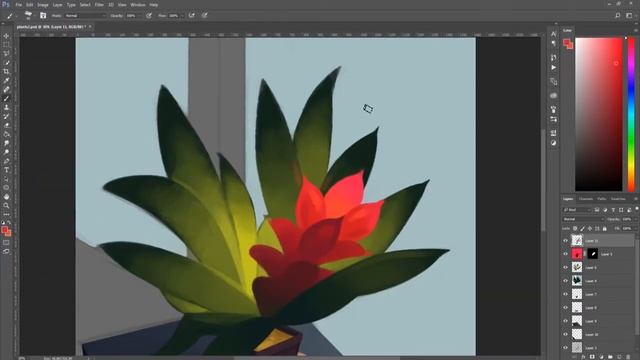Select the Brush tool in toolbar
The height and width of the screenshot is (360, 640).
click(x=6, y=98)
